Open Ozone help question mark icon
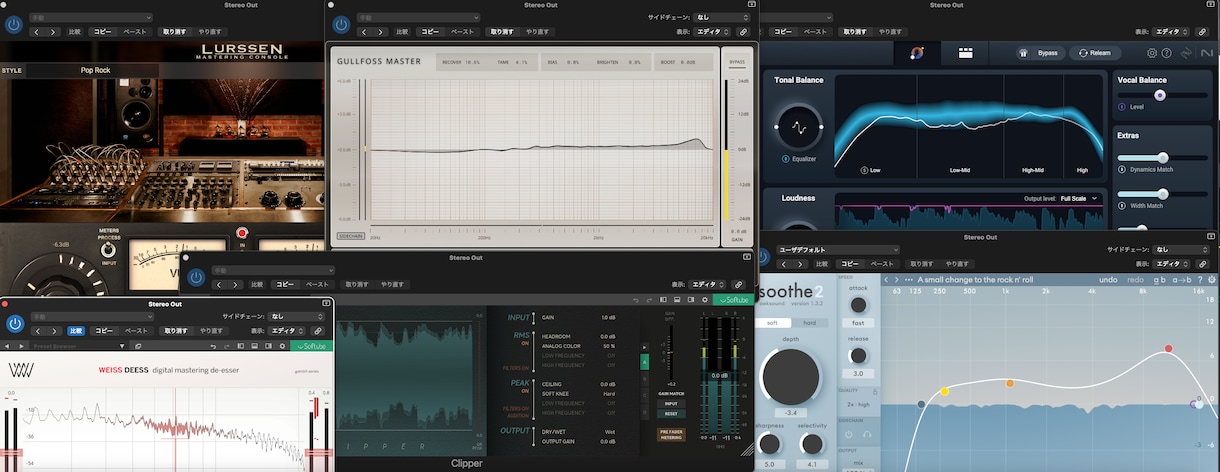The image size is (1220, 472). click(x=1167, y=53)
